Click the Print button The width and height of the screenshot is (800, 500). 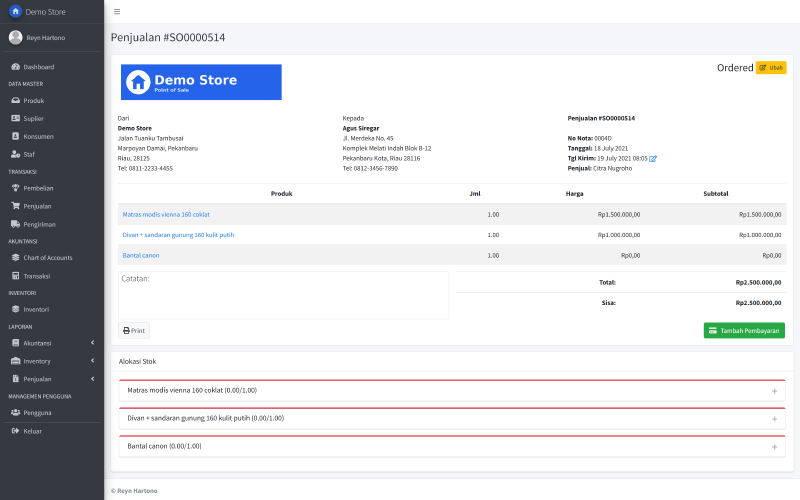(134, 331)
